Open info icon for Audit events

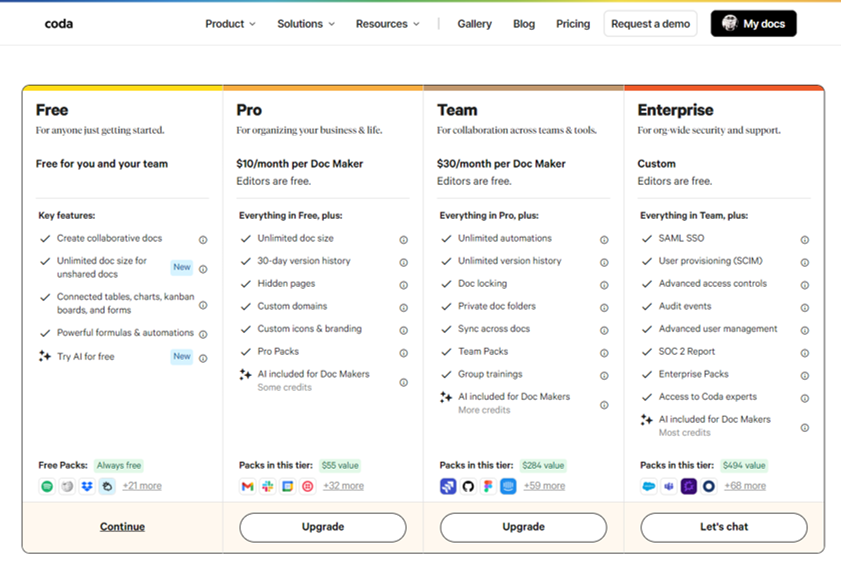click(x=805, y=307)
